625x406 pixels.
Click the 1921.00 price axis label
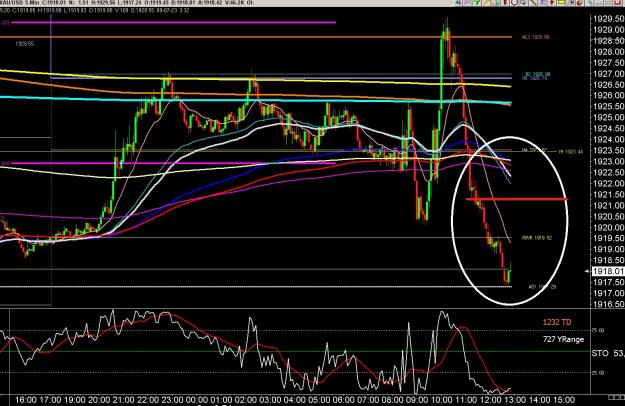[608, 206]
